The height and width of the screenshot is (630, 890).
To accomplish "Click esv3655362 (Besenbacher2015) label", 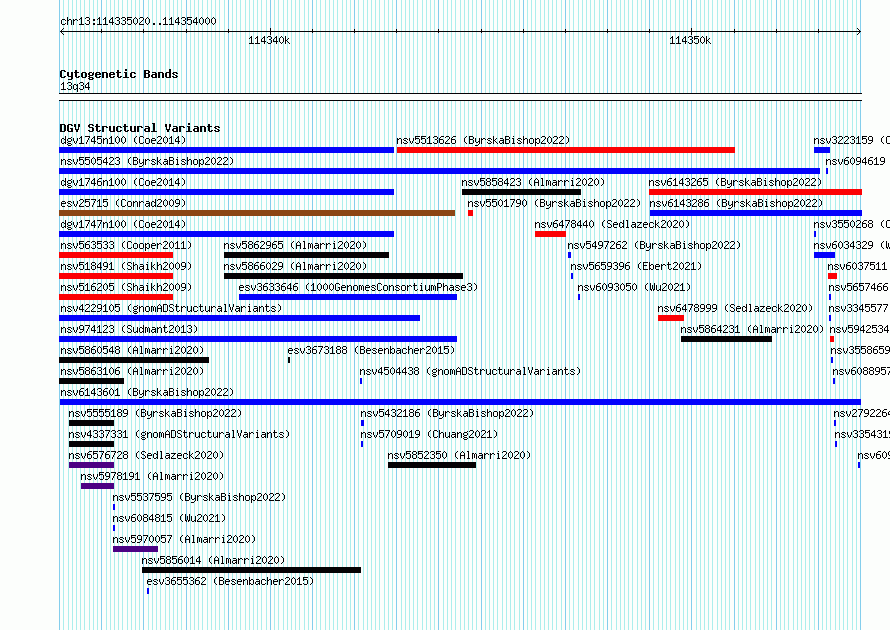I will click(230, 581).
